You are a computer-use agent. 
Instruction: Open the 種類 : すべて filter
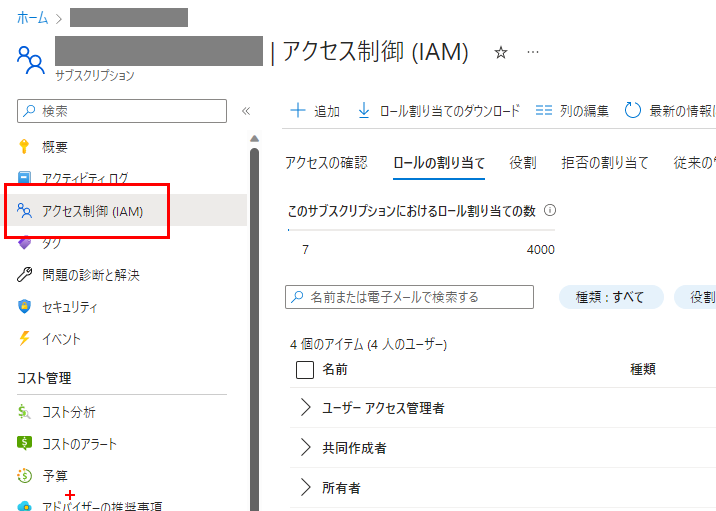[x=611, y=297]
